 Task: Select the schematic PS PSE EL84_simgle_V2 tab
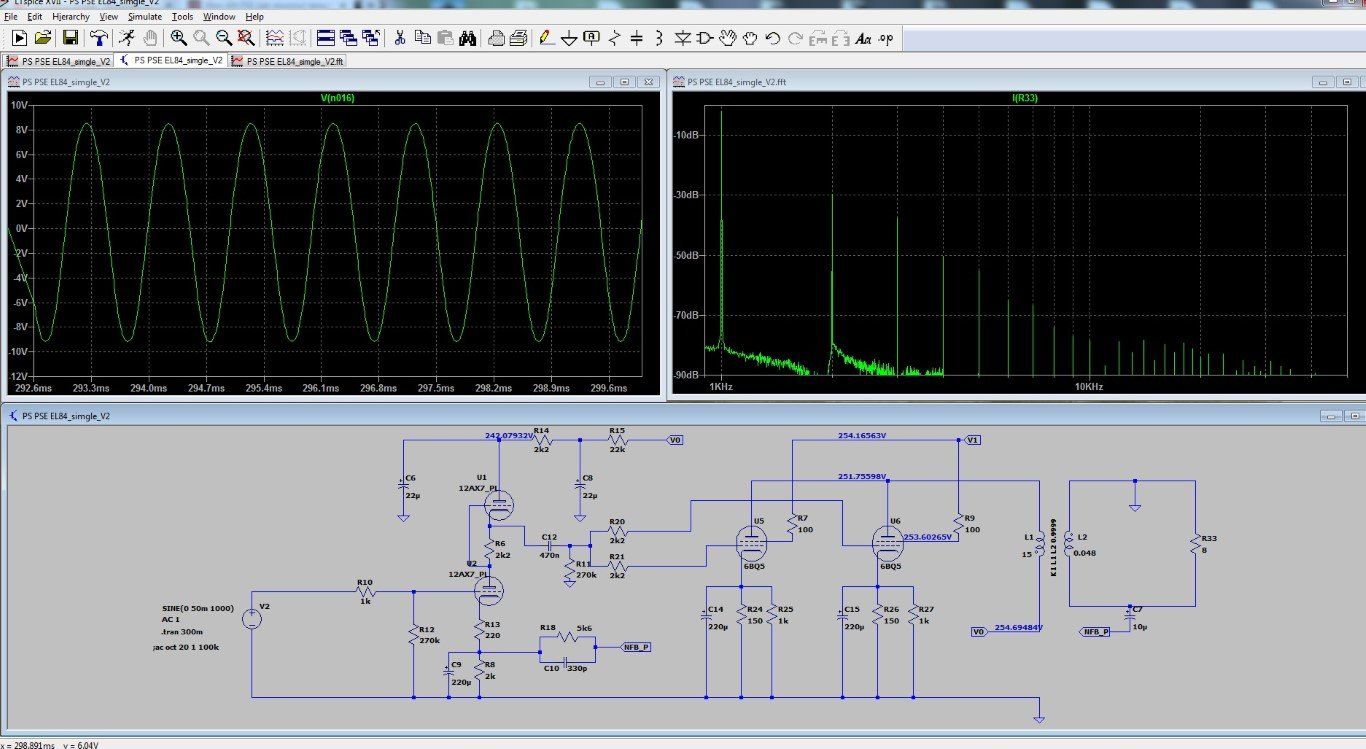click(x=171, y=61)
